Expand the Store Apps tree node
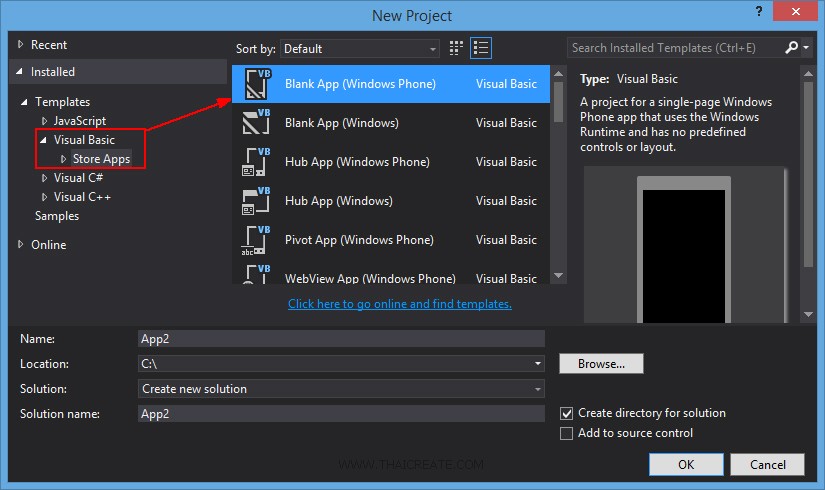 pos(64,159)
